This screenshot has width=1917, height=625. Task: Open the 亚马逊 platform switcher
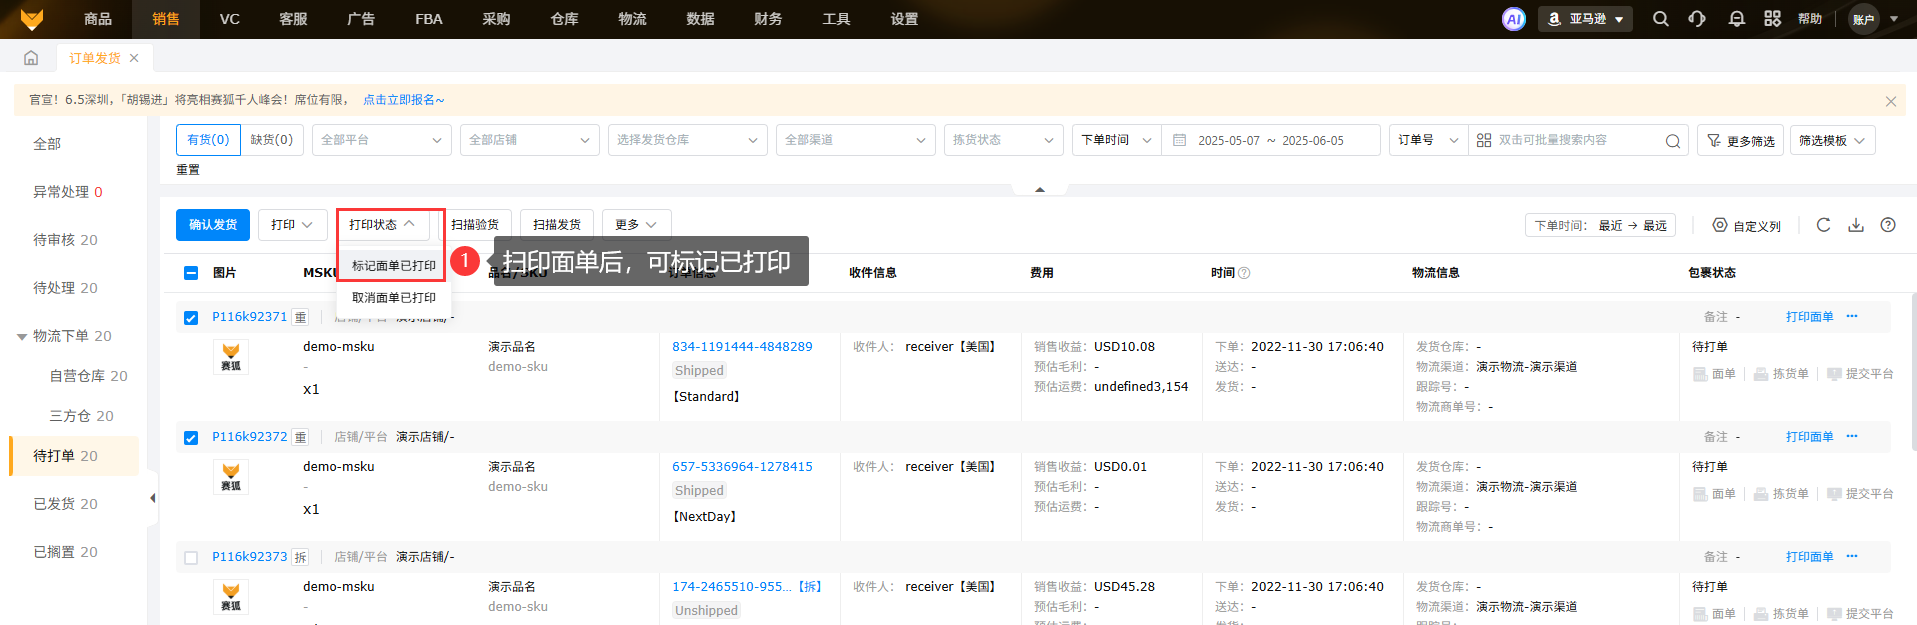(1585, 19)
